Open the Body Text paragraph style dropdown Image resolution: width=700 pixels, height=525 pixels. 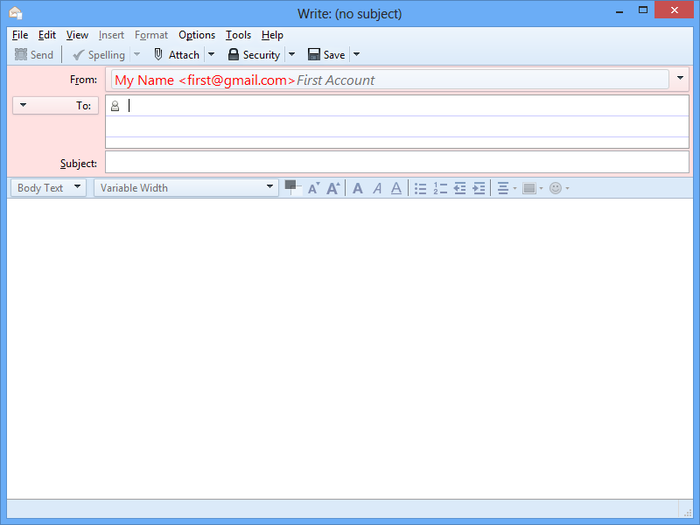[x=48, y=188]
